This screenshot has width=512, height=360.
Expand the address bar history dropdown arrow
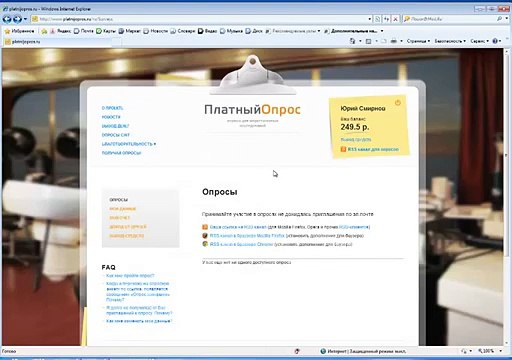click(370, 19)
